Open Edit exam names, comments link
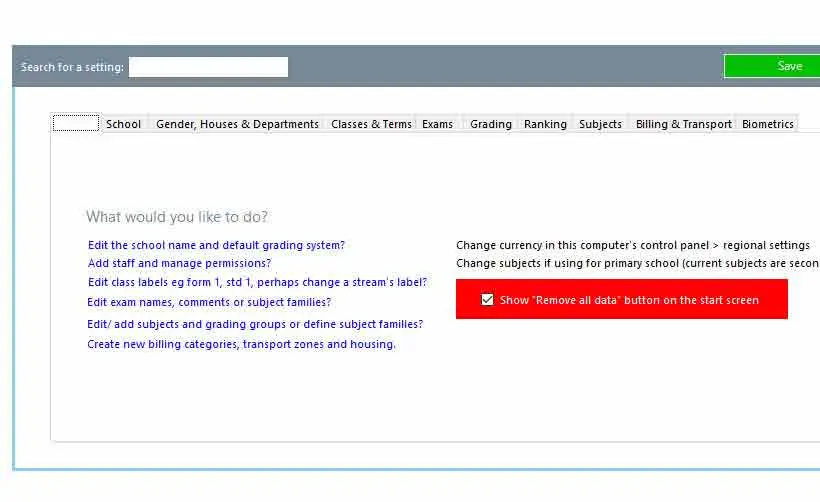This screenshot has height=502, width=820. (x=209, y=302)
